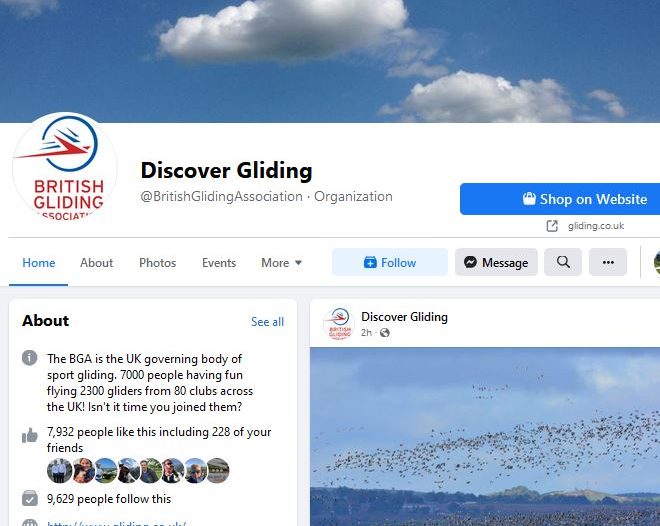Screen dimensions: 660x526
Task: Click the public globe icon on the post
Action: [385, 333]
